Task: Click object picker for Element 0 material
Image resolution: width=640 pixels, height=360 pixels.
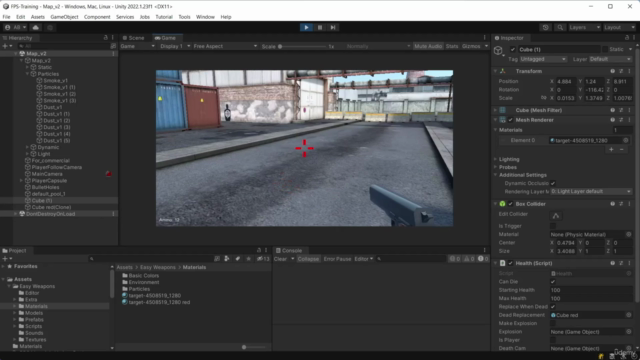Action: coord(625,140)
